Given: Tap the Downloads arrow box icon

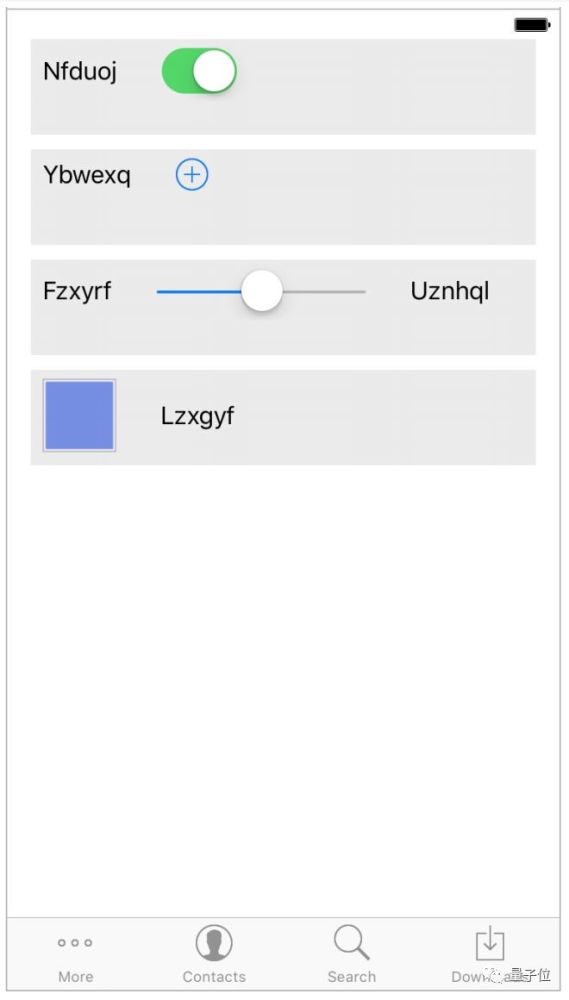Looking at the screenshot, I should pyautogui.click(x=490, y=943).
